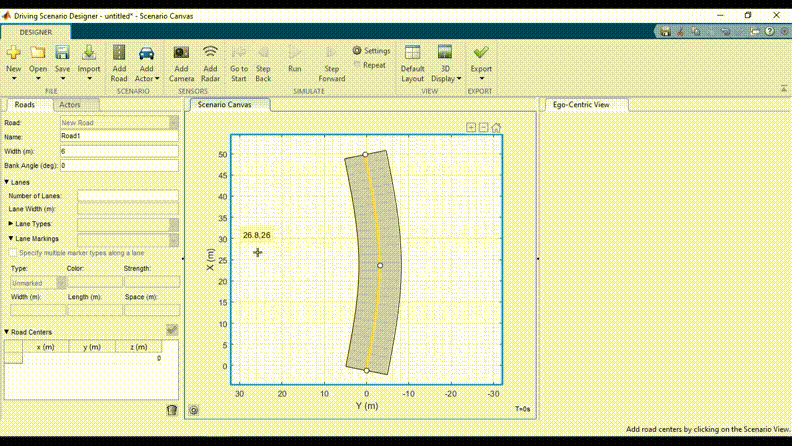
Task: Switch to the Actors tab
Action: tap(70, 104)
